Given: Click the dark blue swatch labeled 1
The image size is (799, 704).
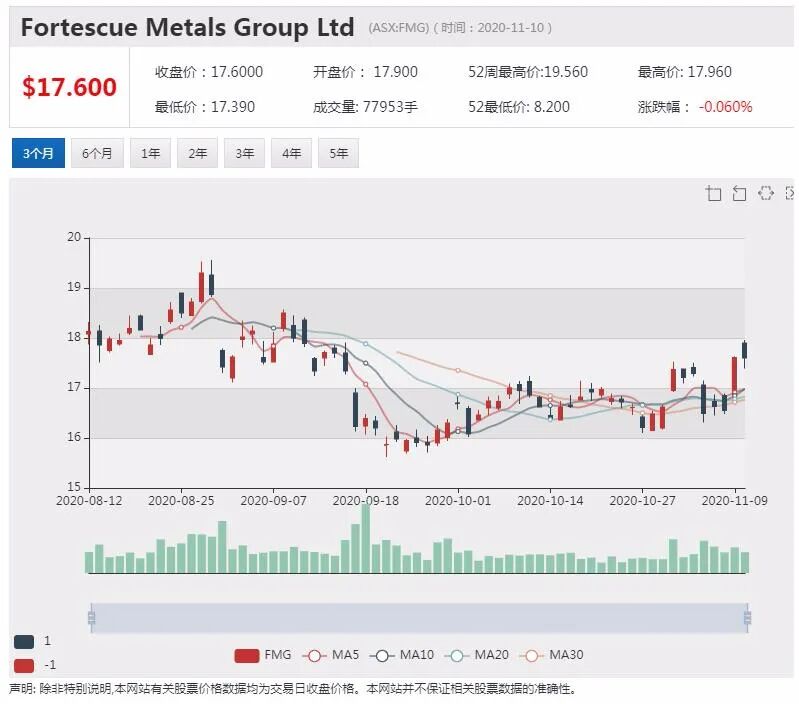Looking at the screenshot, I should 24,641.
